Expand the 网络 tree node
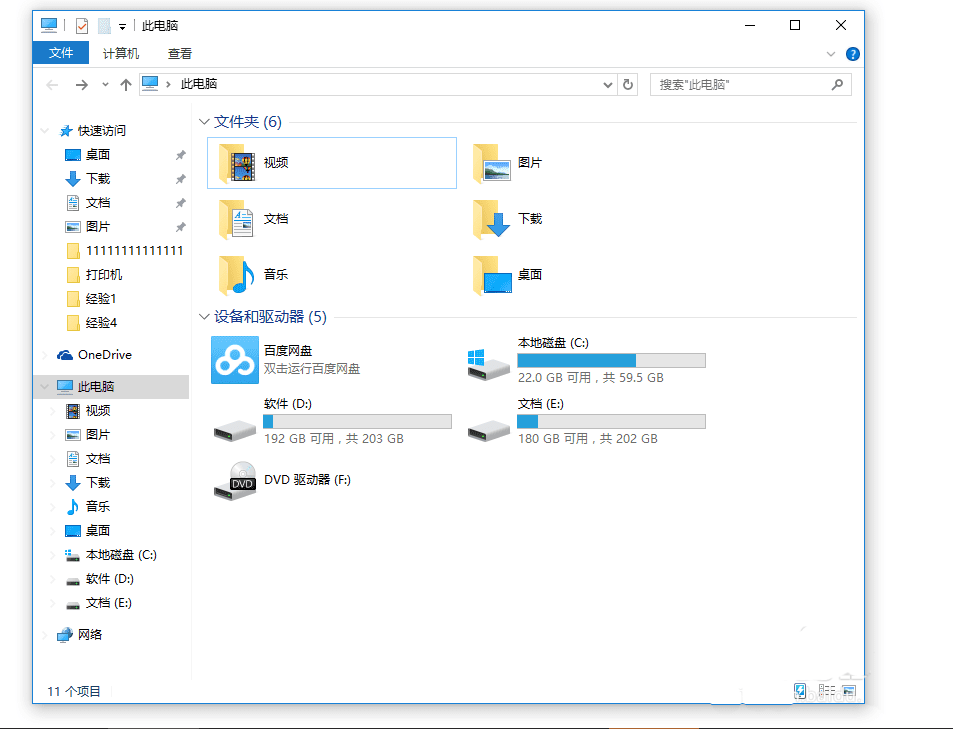This screenshot has height=729, width=953. click(x=44, y=635)
